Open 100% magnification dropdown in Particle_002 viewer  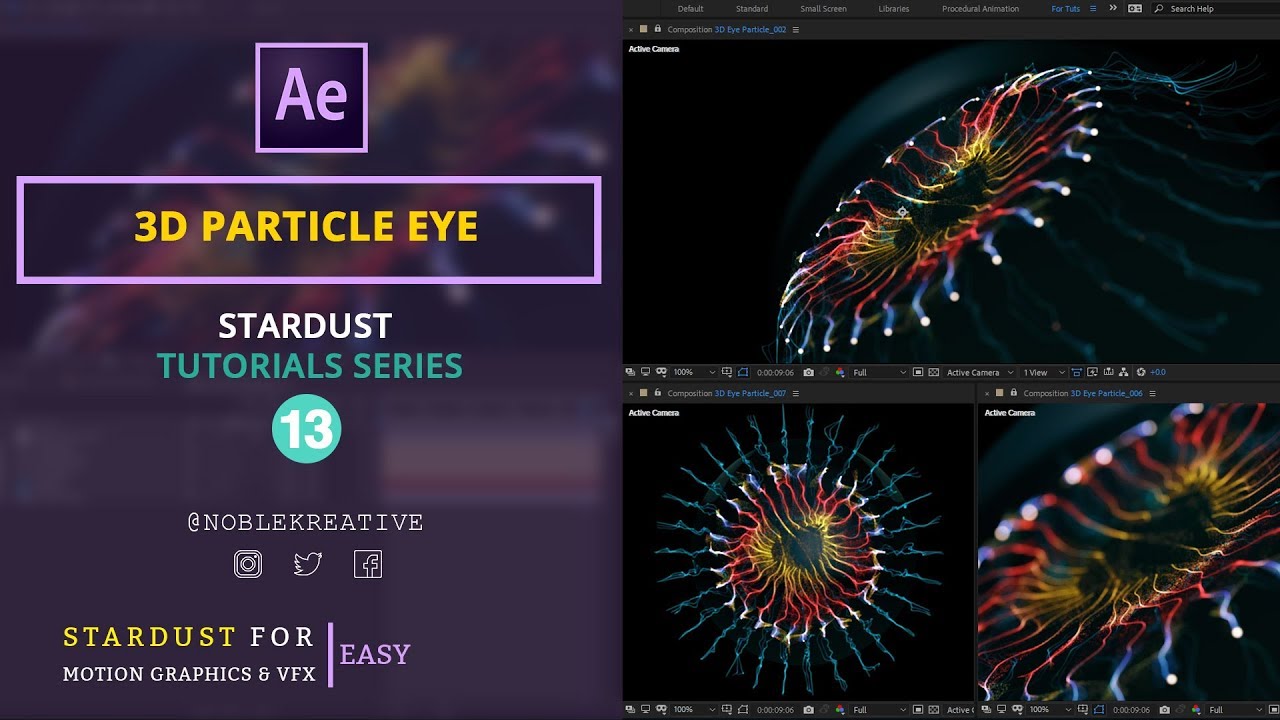tap(693, 372)
